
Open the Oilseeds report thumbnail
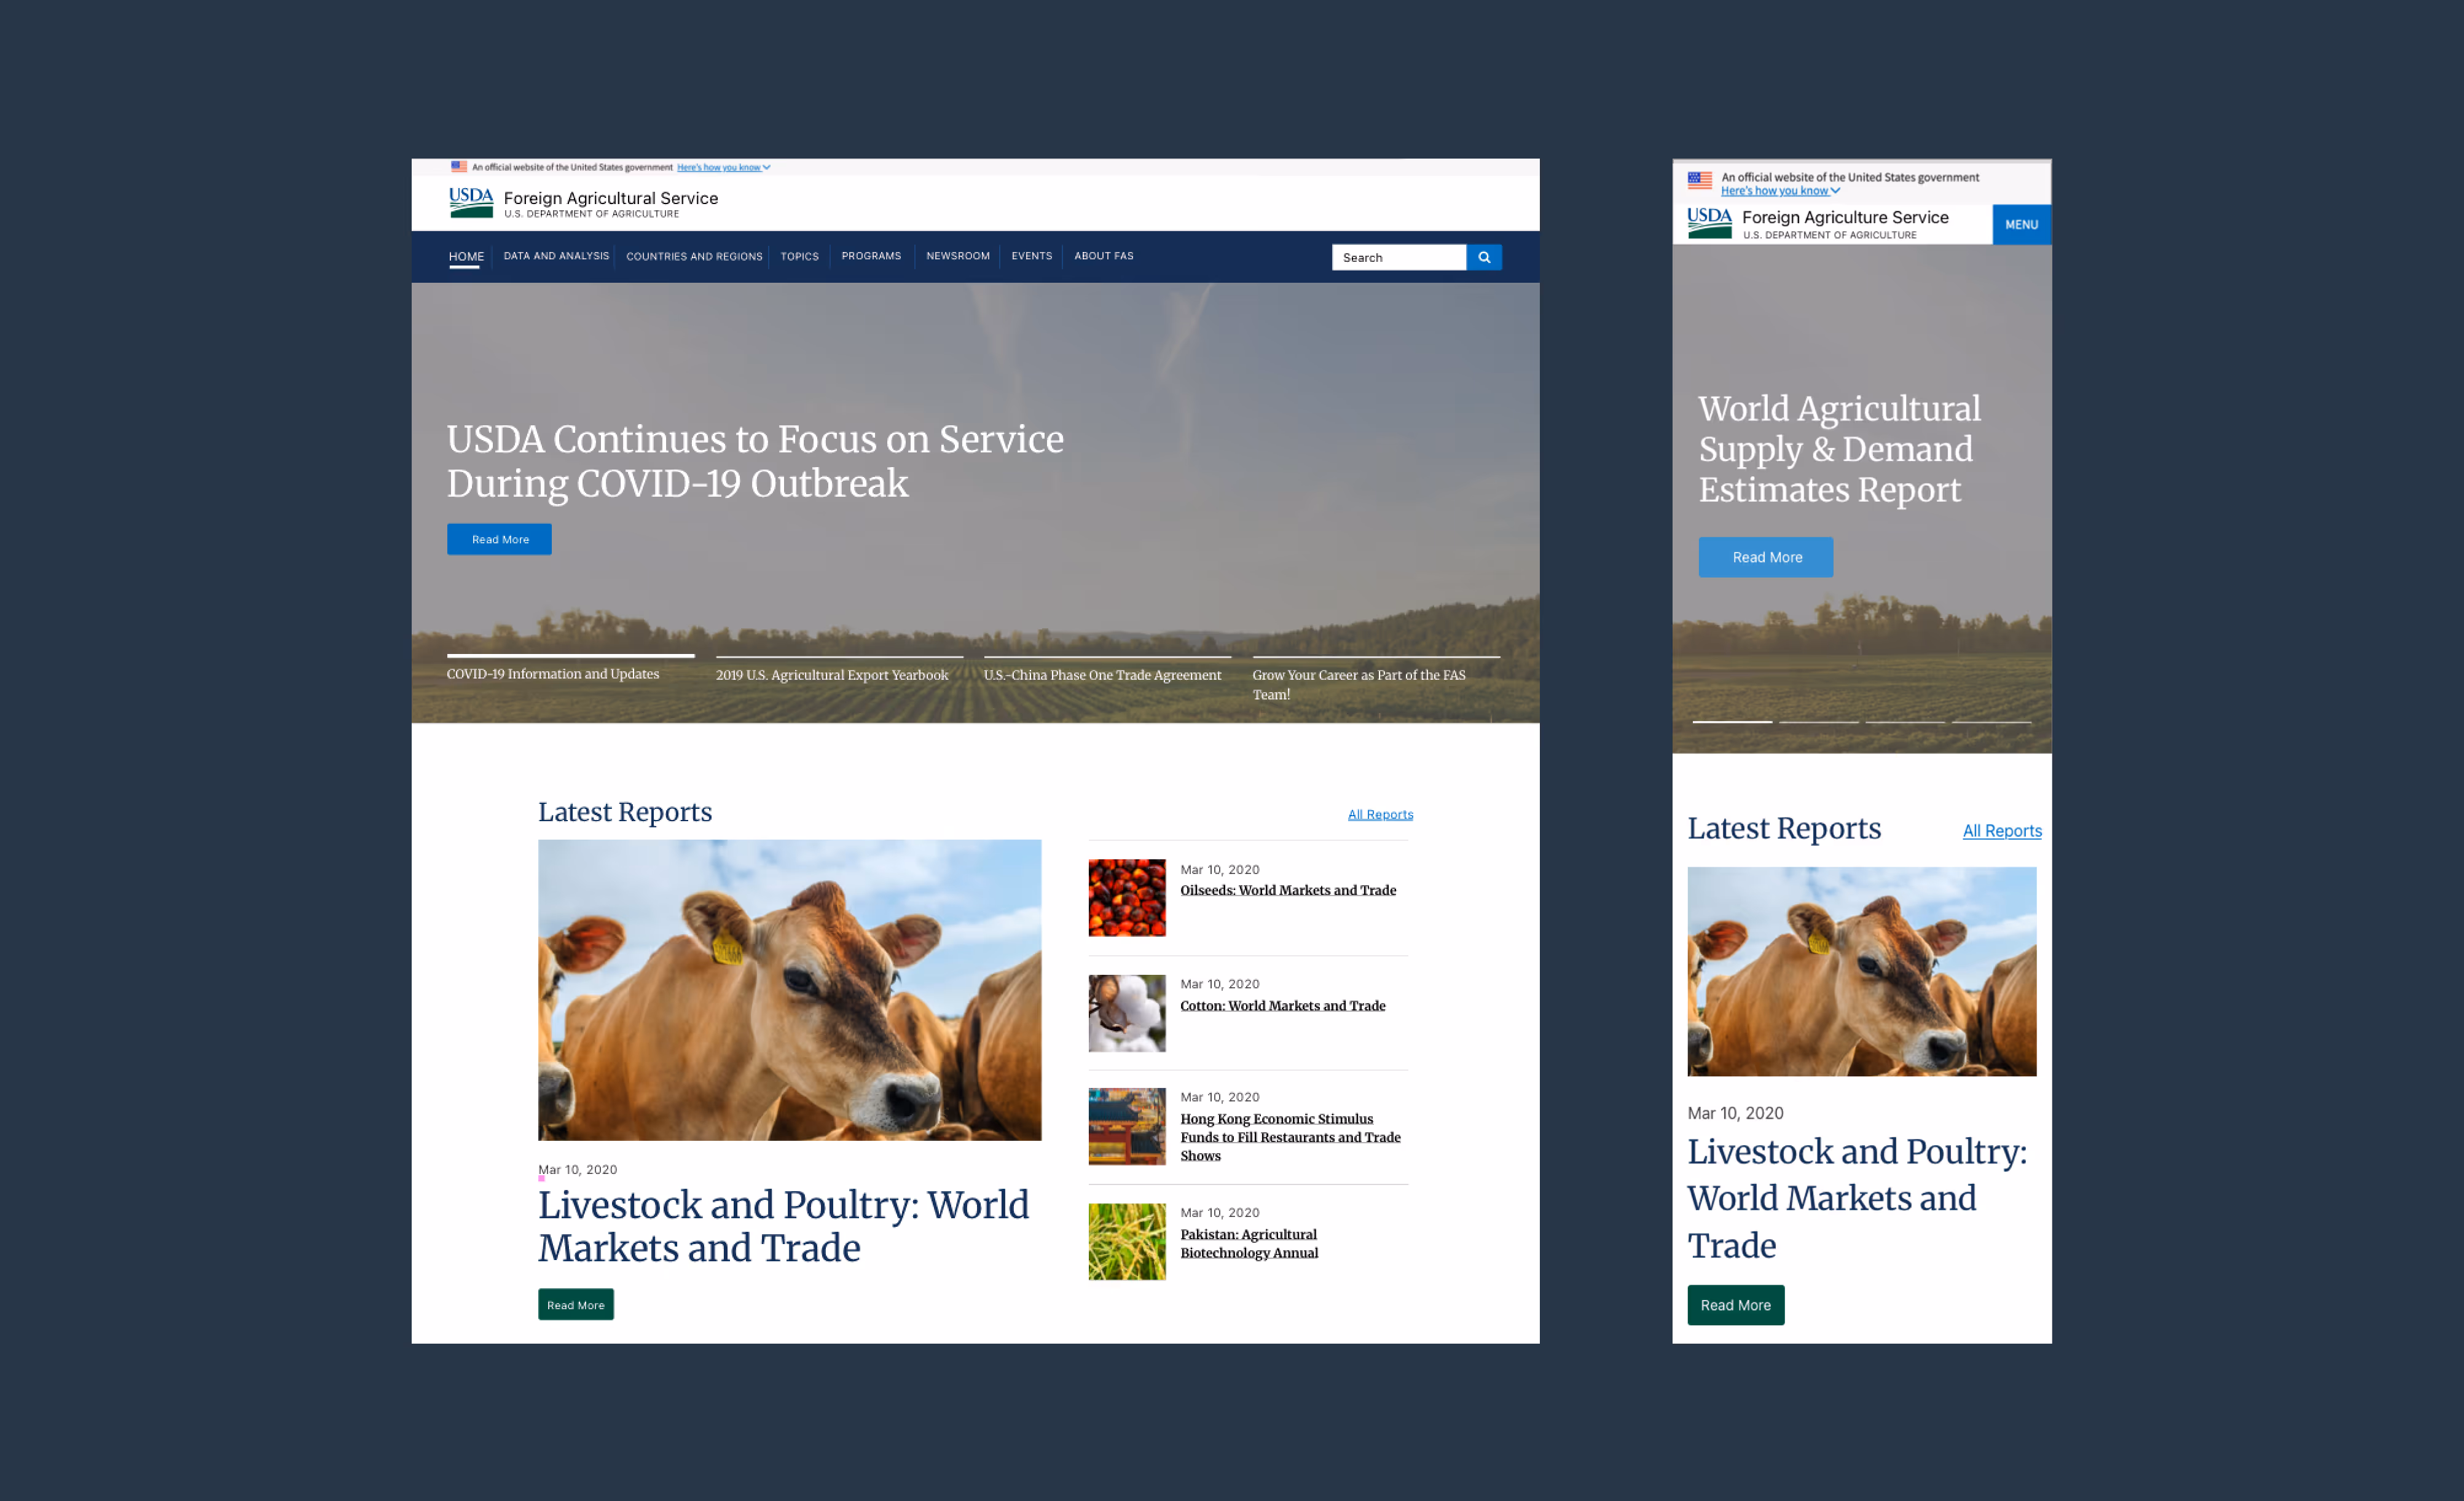click(x=1127, y=897)
